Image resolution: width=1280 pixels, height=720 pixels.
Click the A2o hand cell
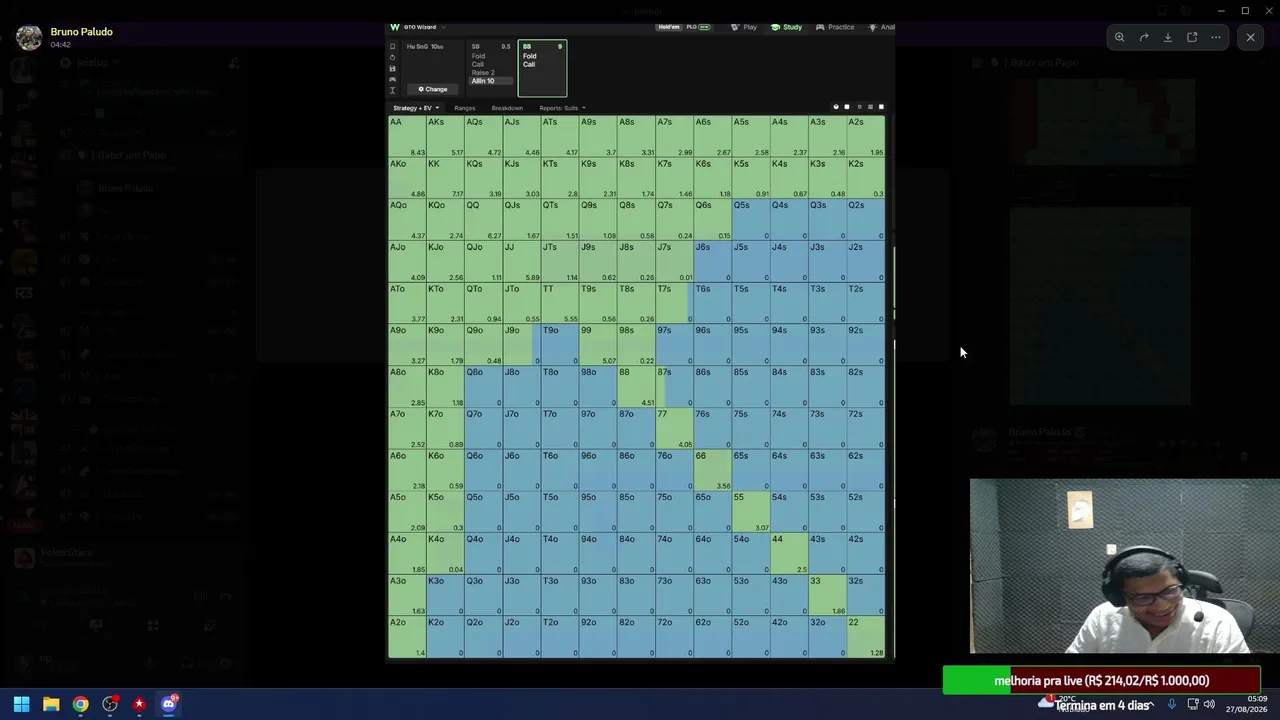click(x=407, y=637)
